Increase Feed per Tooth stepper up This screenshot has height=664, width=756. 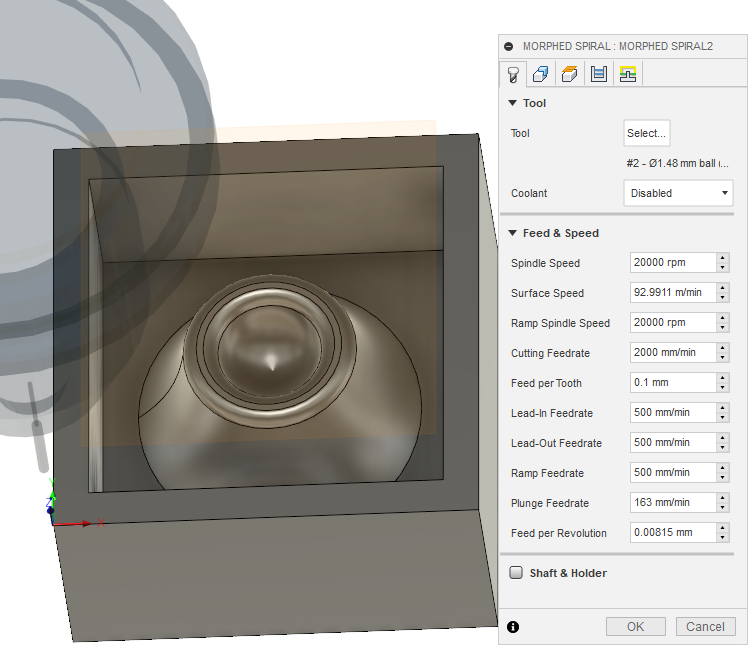[x=723, y=378]
